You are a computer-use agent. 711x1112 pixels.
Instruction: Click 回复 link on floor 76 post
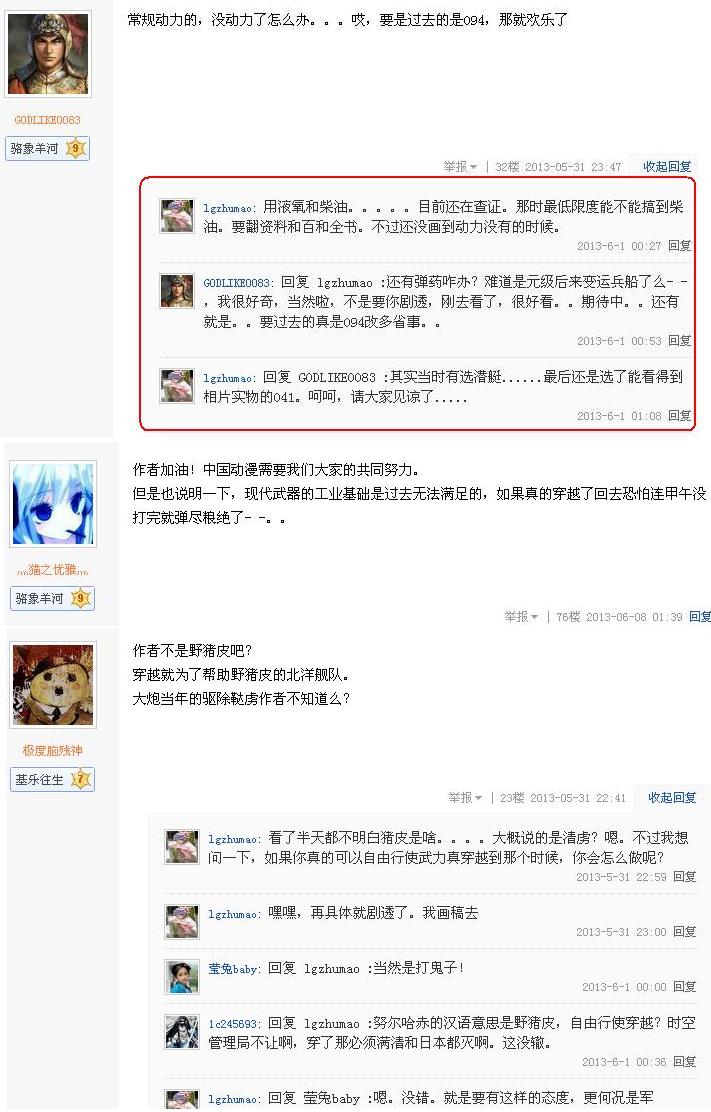(x=700, y=617)
